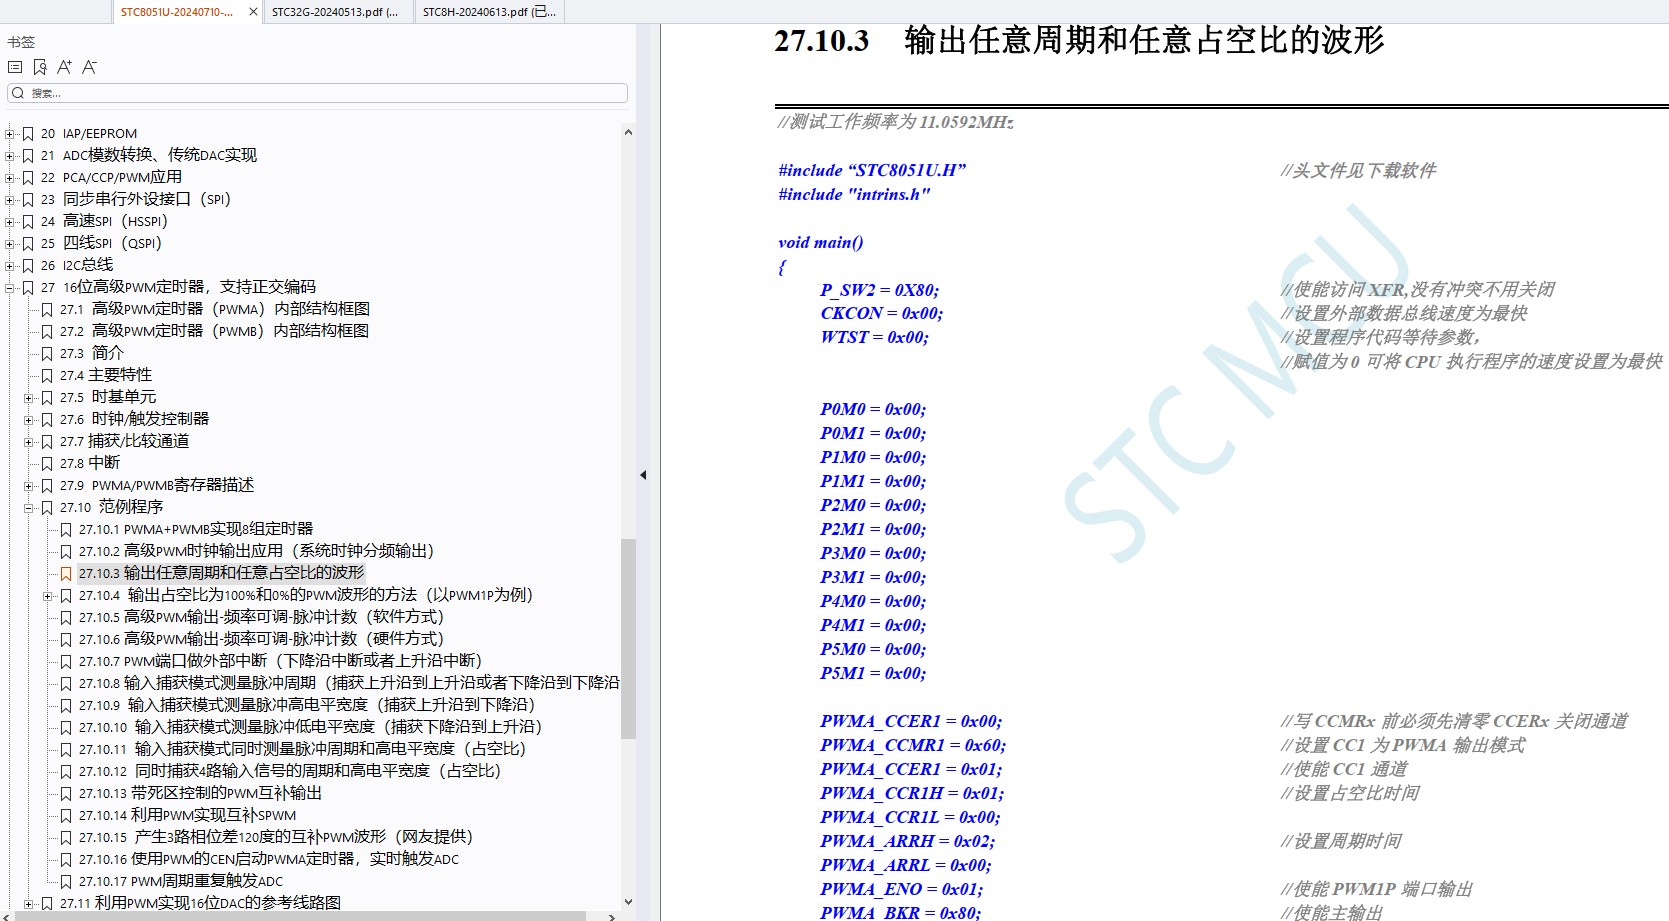Click bookmark icon beside 27.10.15 产生3路相位差
Viewport: 1669px width, 921px height.
pos(66,838)
